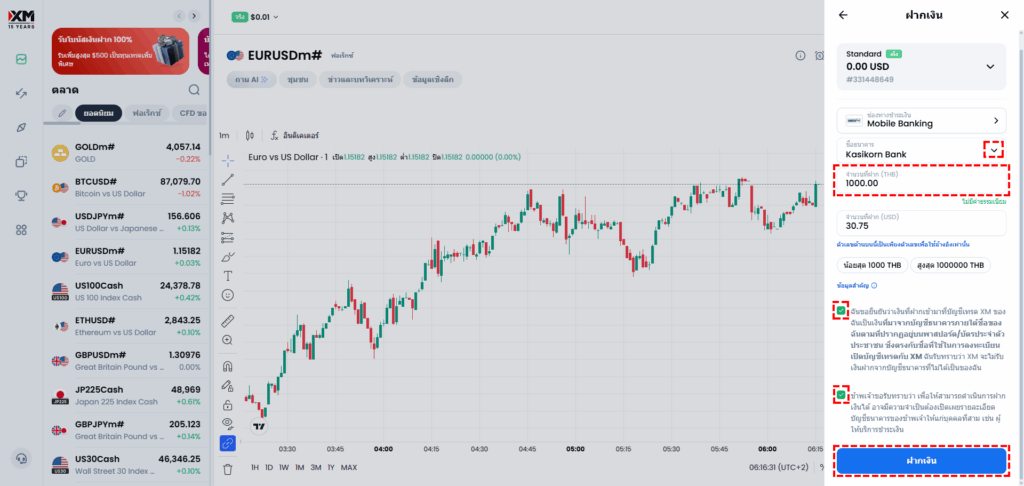The height and width of the screenshot is (486, 1024).
Task: Expand the Standard account selector
Action: (x=990, y=66)
